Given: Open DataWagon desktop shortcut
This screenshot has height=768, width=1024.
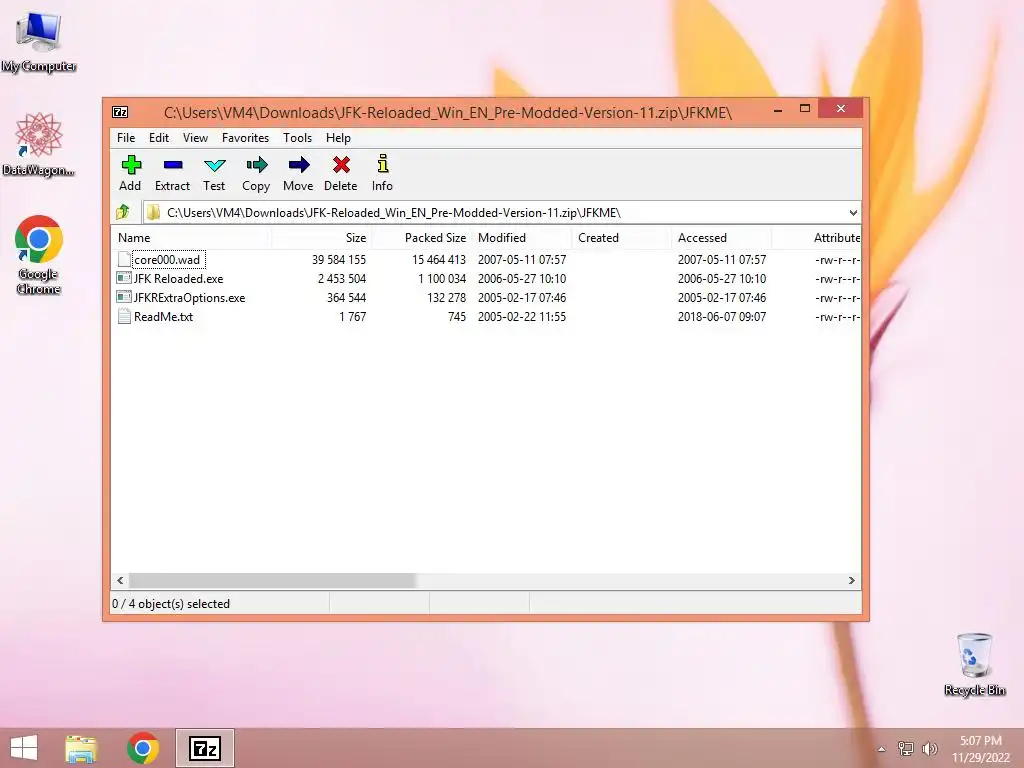Looking at the screenshot, I should pos(39,144).
